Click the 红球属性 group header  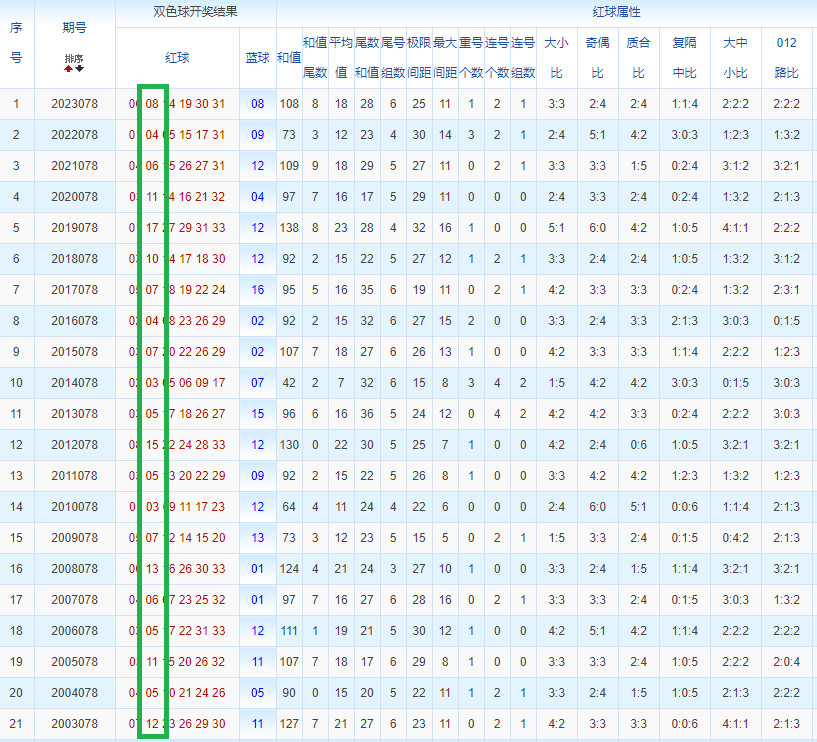coord(616,12)
